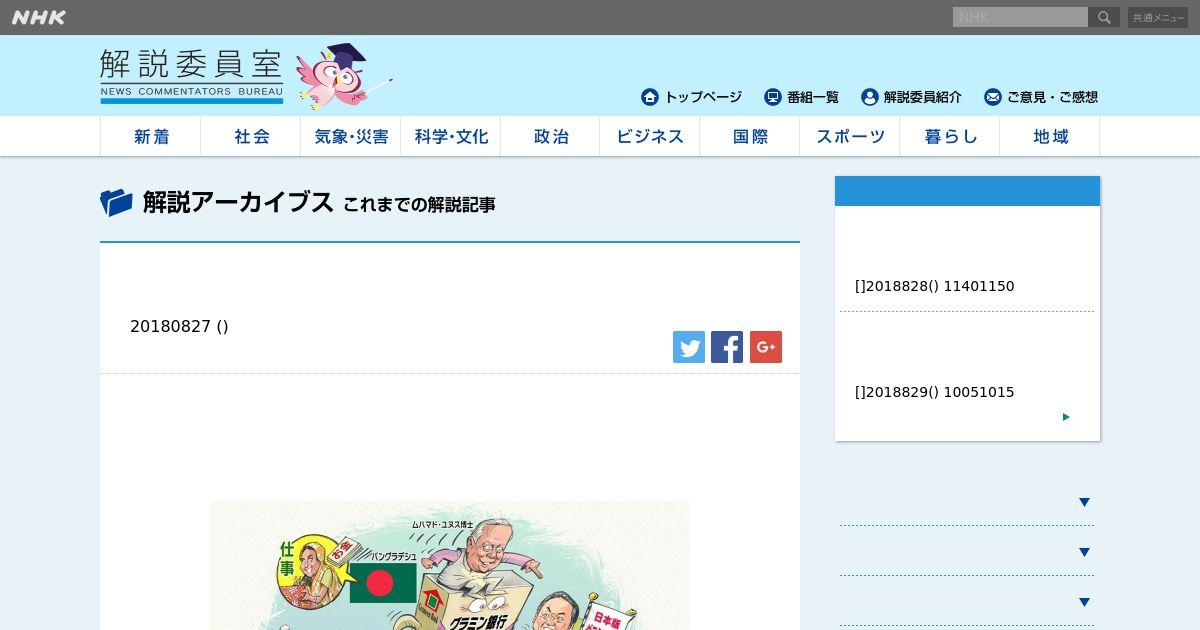This screenshot has width=1200, height=630.
Task: Expand the first sidebar dropdown arrow
Action: tap(1084, 502)
